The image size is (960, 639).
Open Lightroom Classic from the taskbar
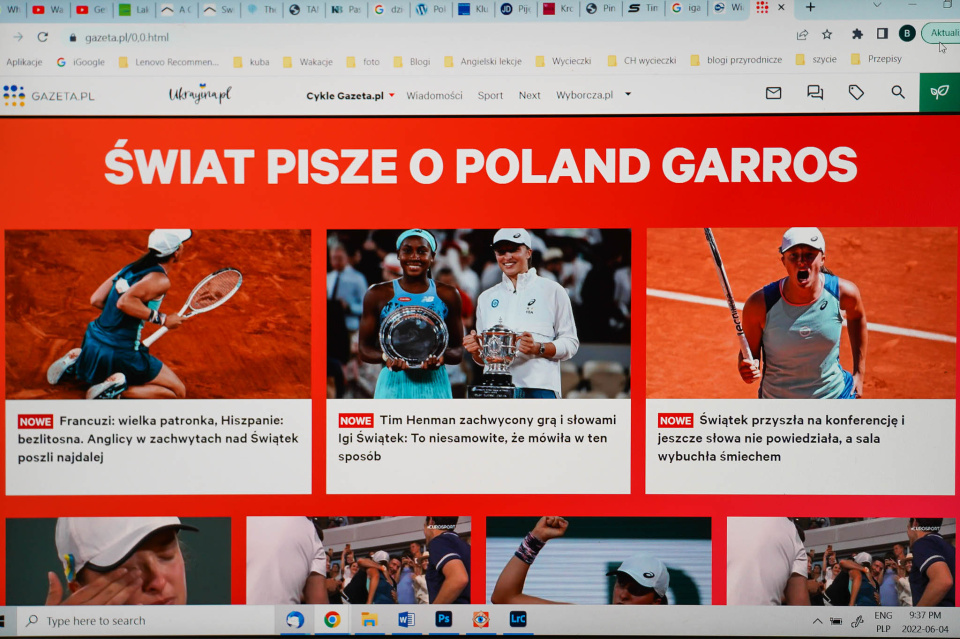(x=517, y=619)
